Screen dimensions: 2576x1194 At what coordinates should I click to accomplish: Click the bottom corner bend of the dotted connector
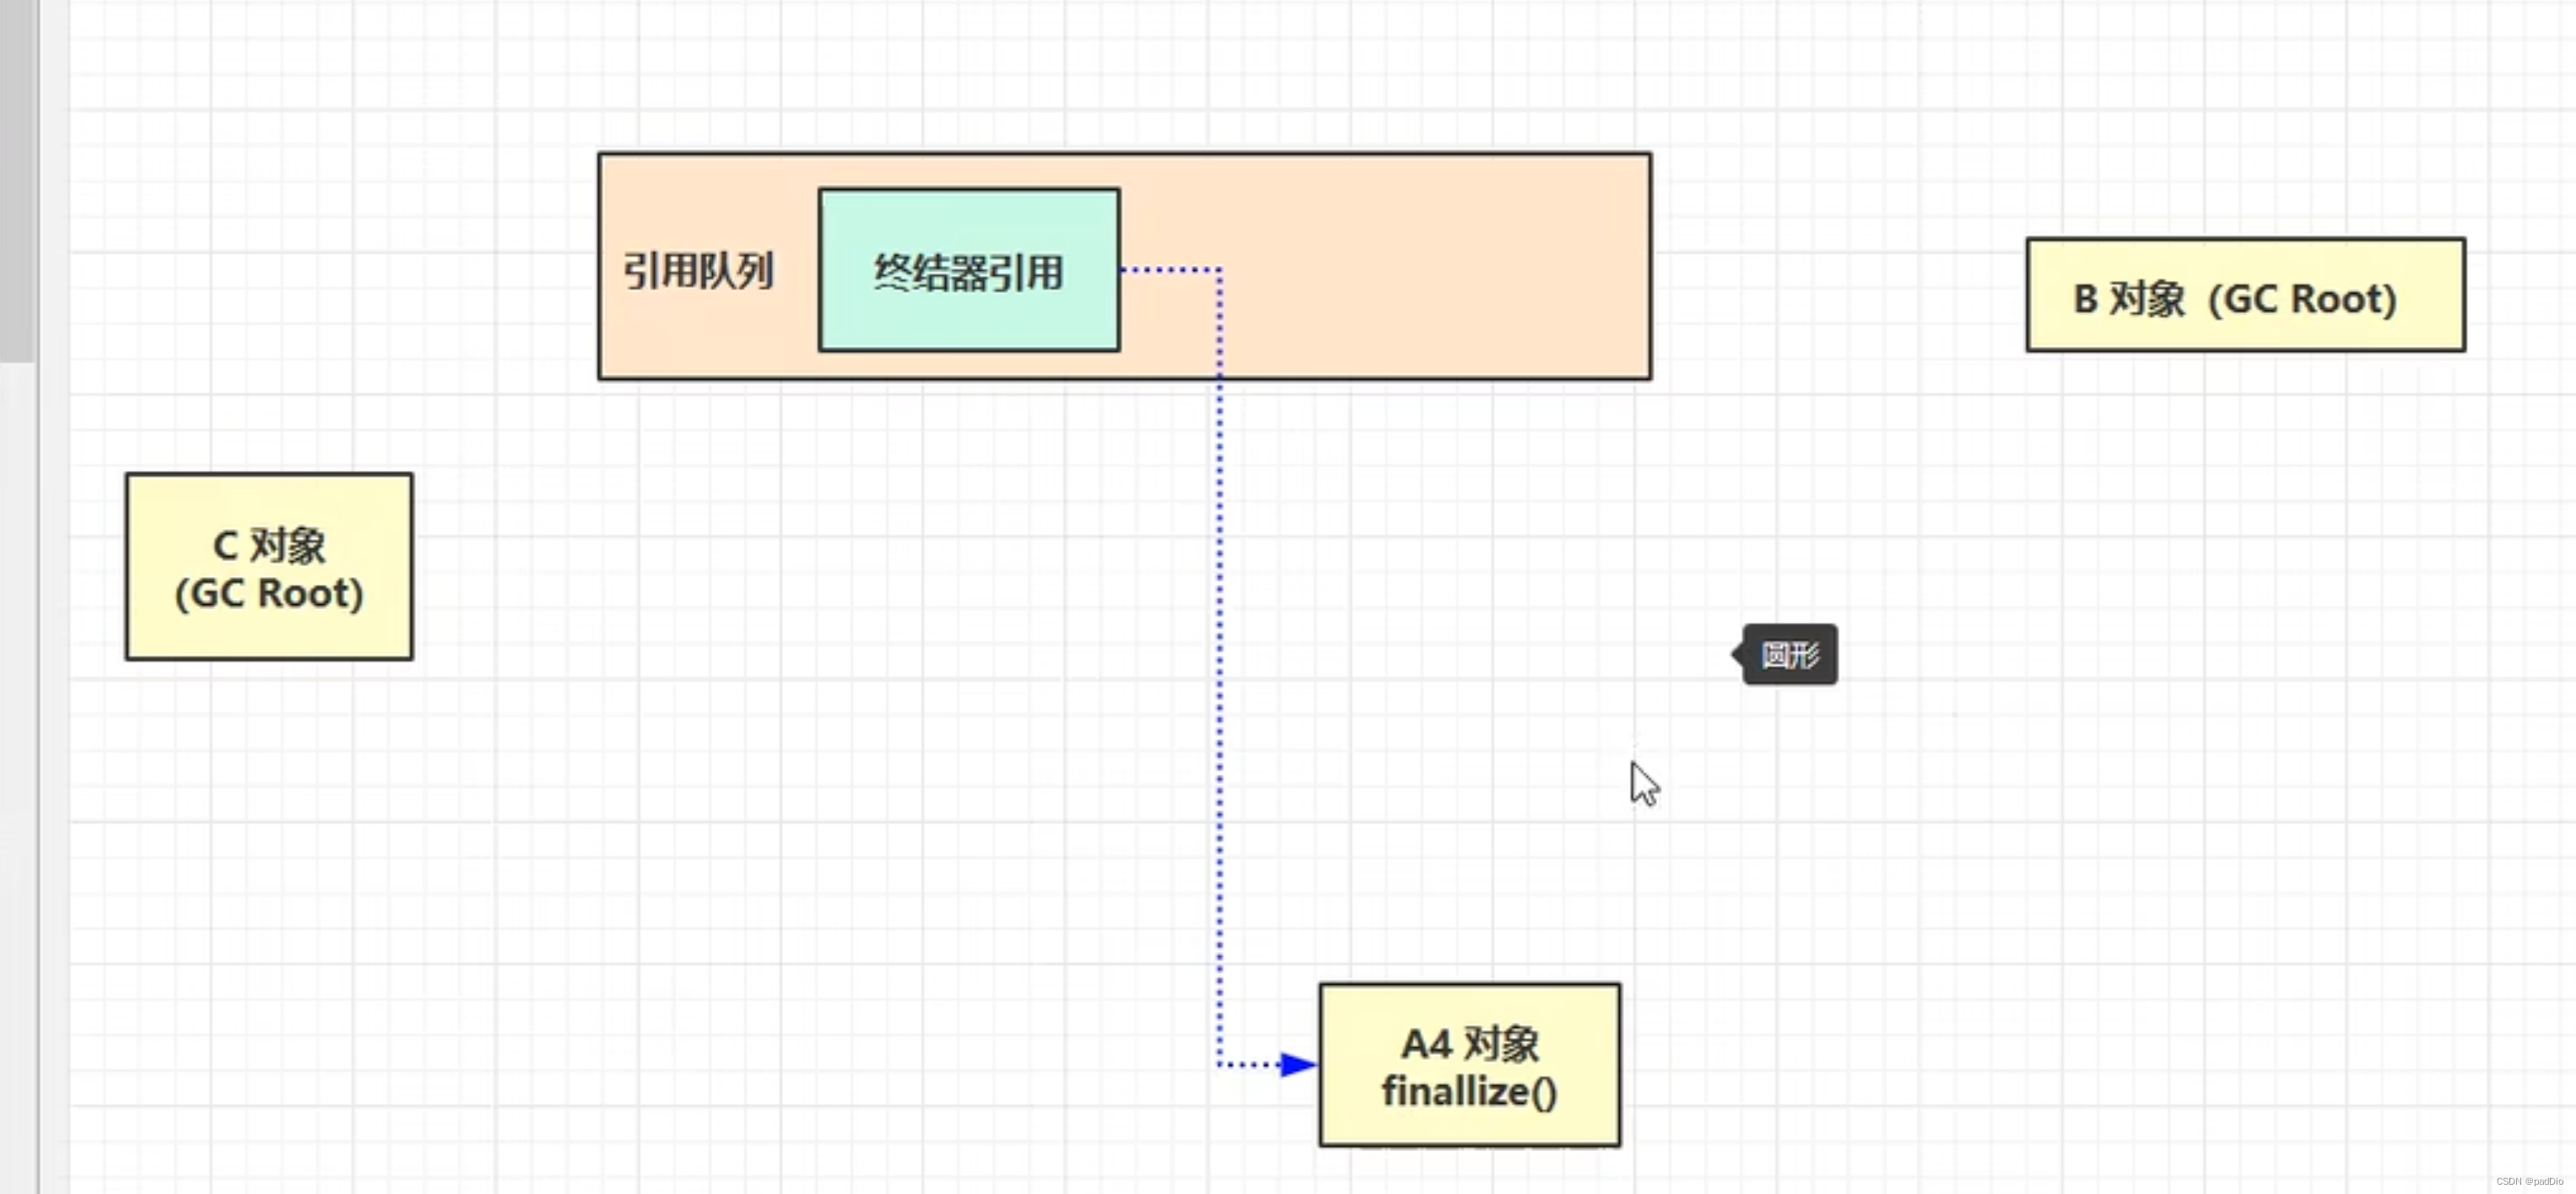click(x=1219, y=1064)
